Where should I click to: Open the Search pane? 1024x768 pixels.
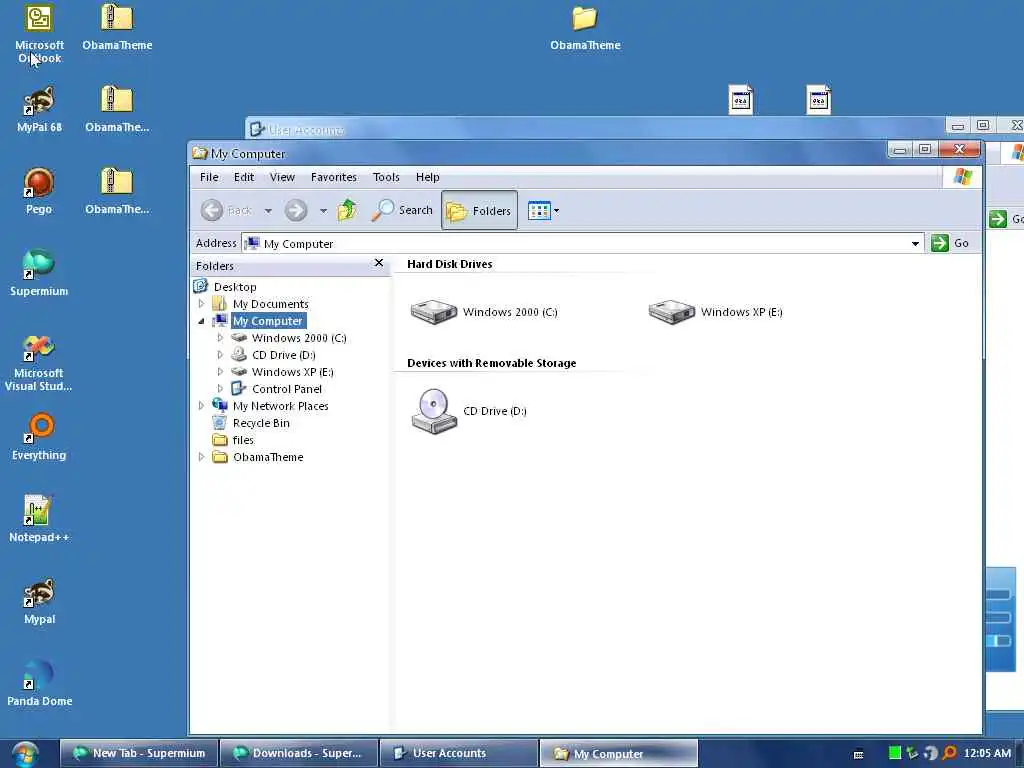[x=402, y=210]
